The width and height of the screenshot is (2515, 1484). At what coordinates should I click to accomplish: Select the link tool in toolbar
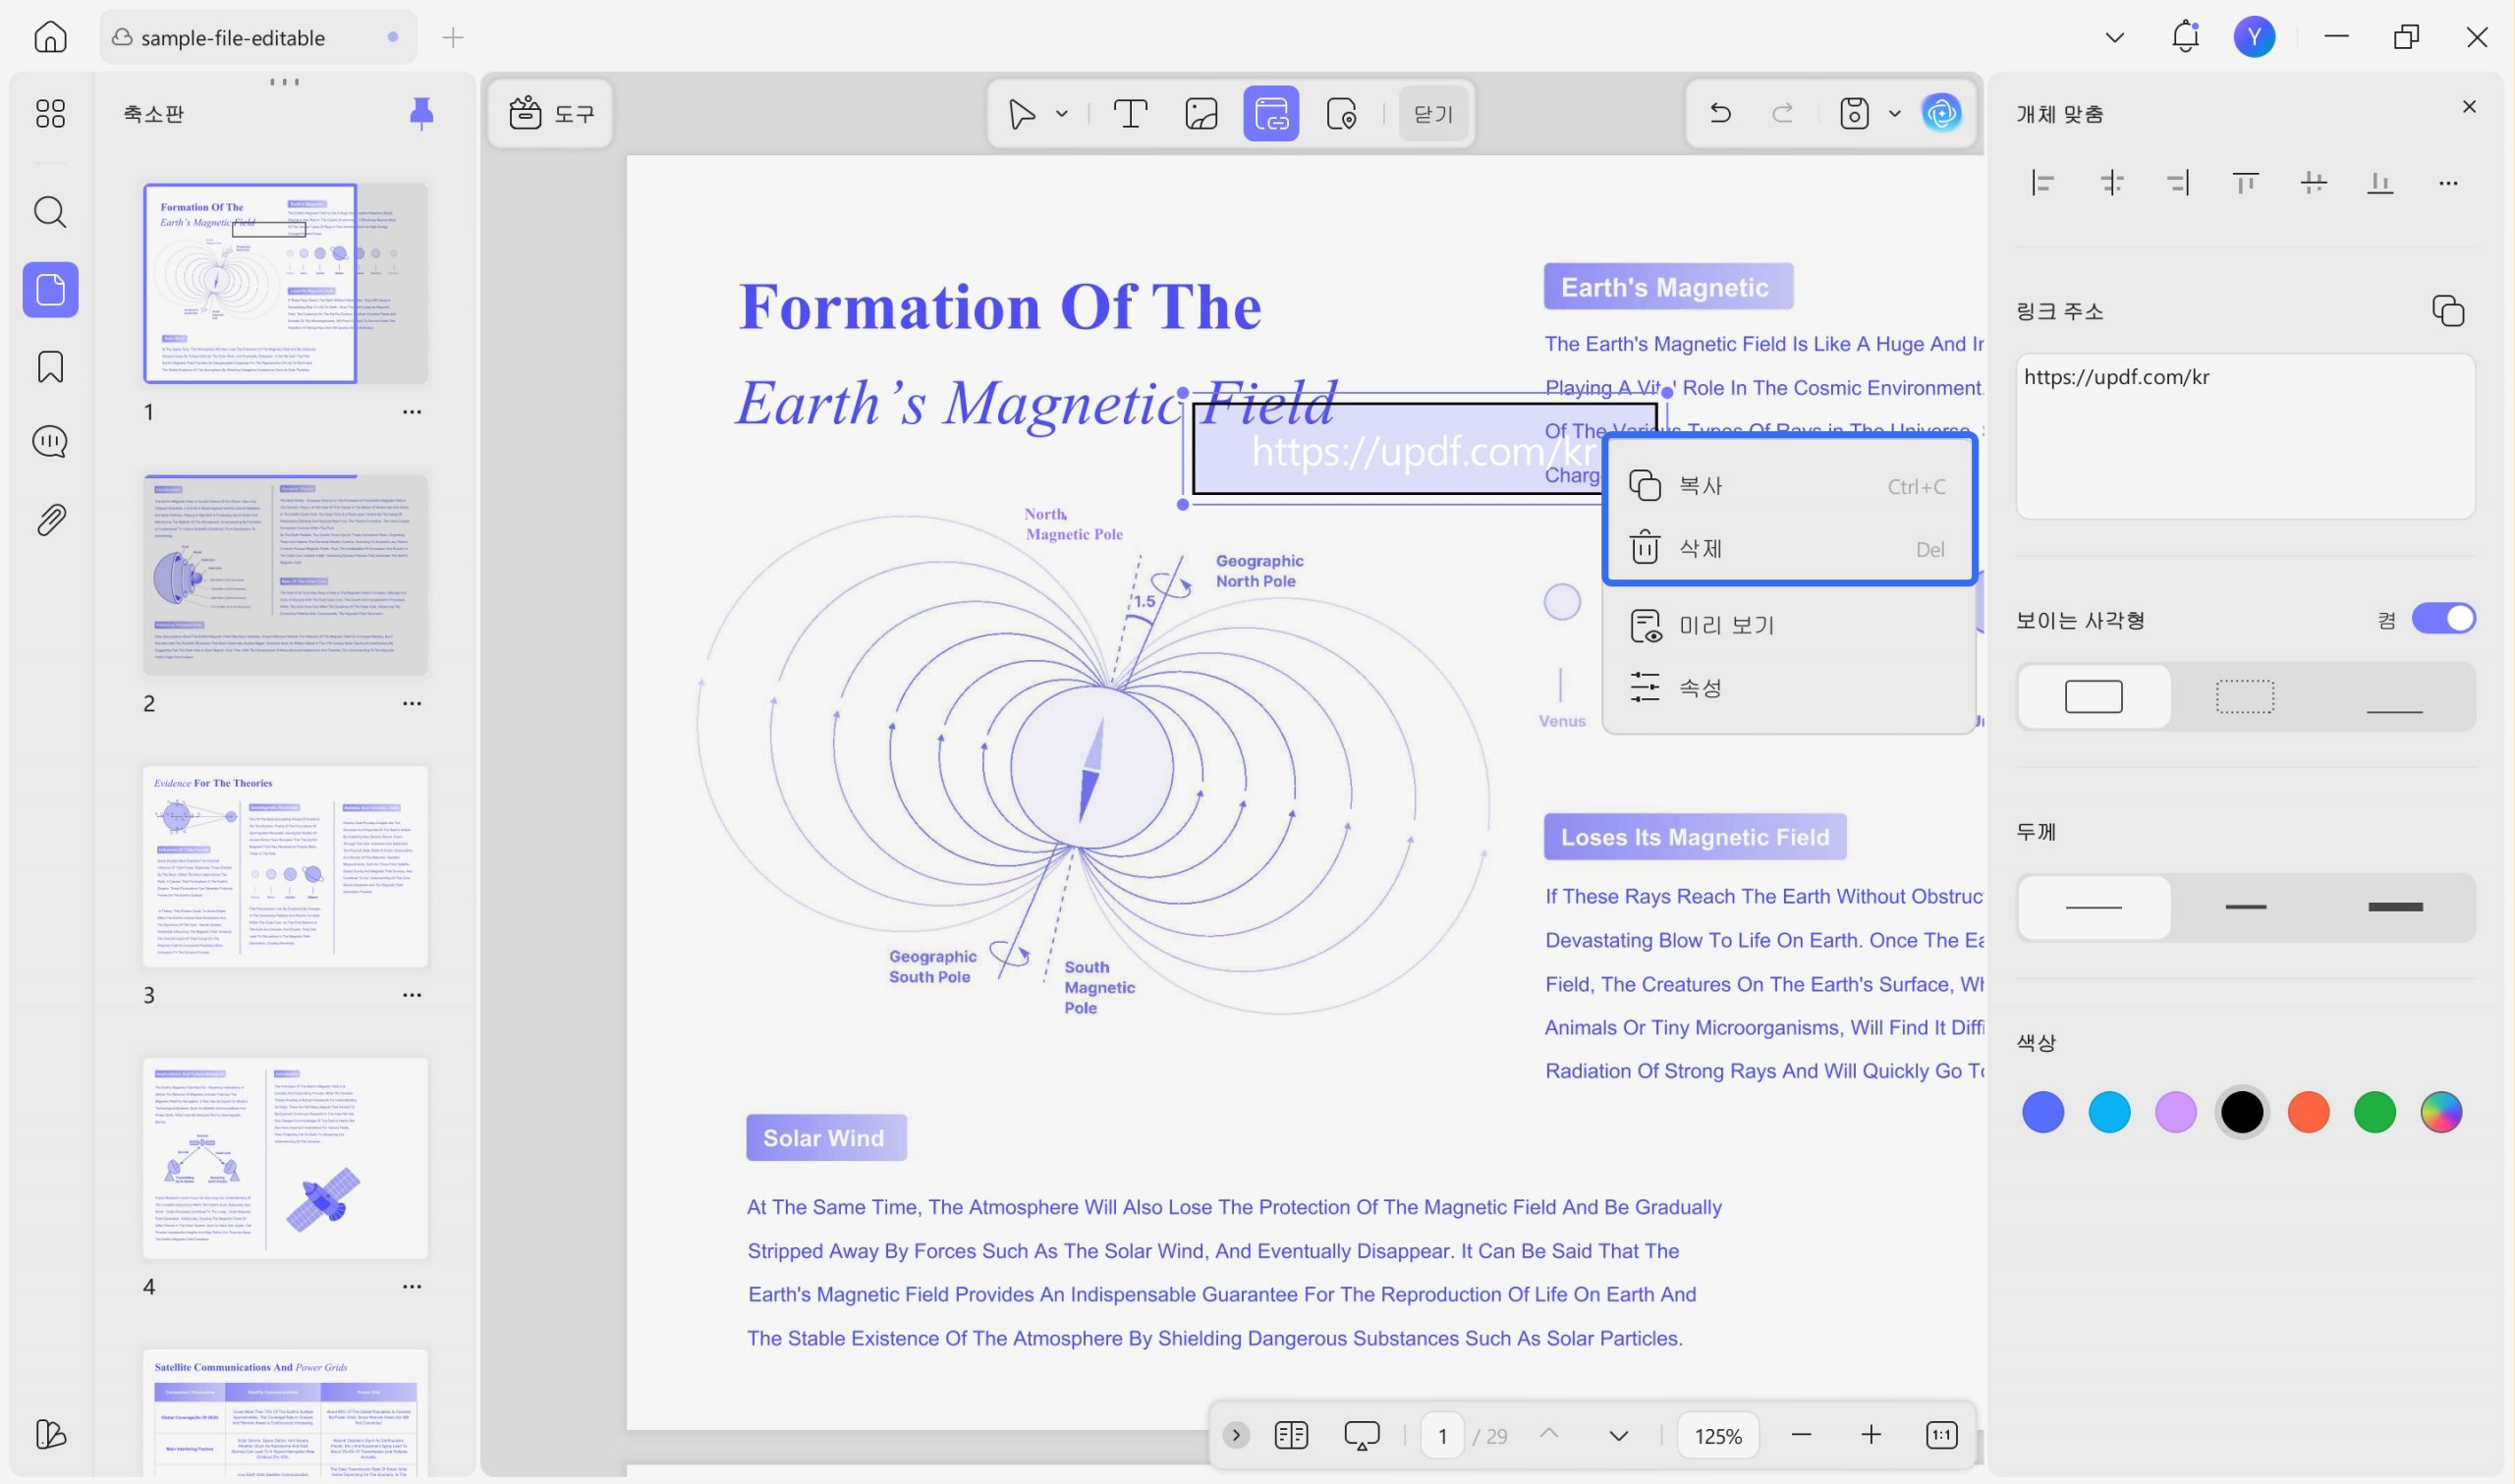coord(1271,113)
